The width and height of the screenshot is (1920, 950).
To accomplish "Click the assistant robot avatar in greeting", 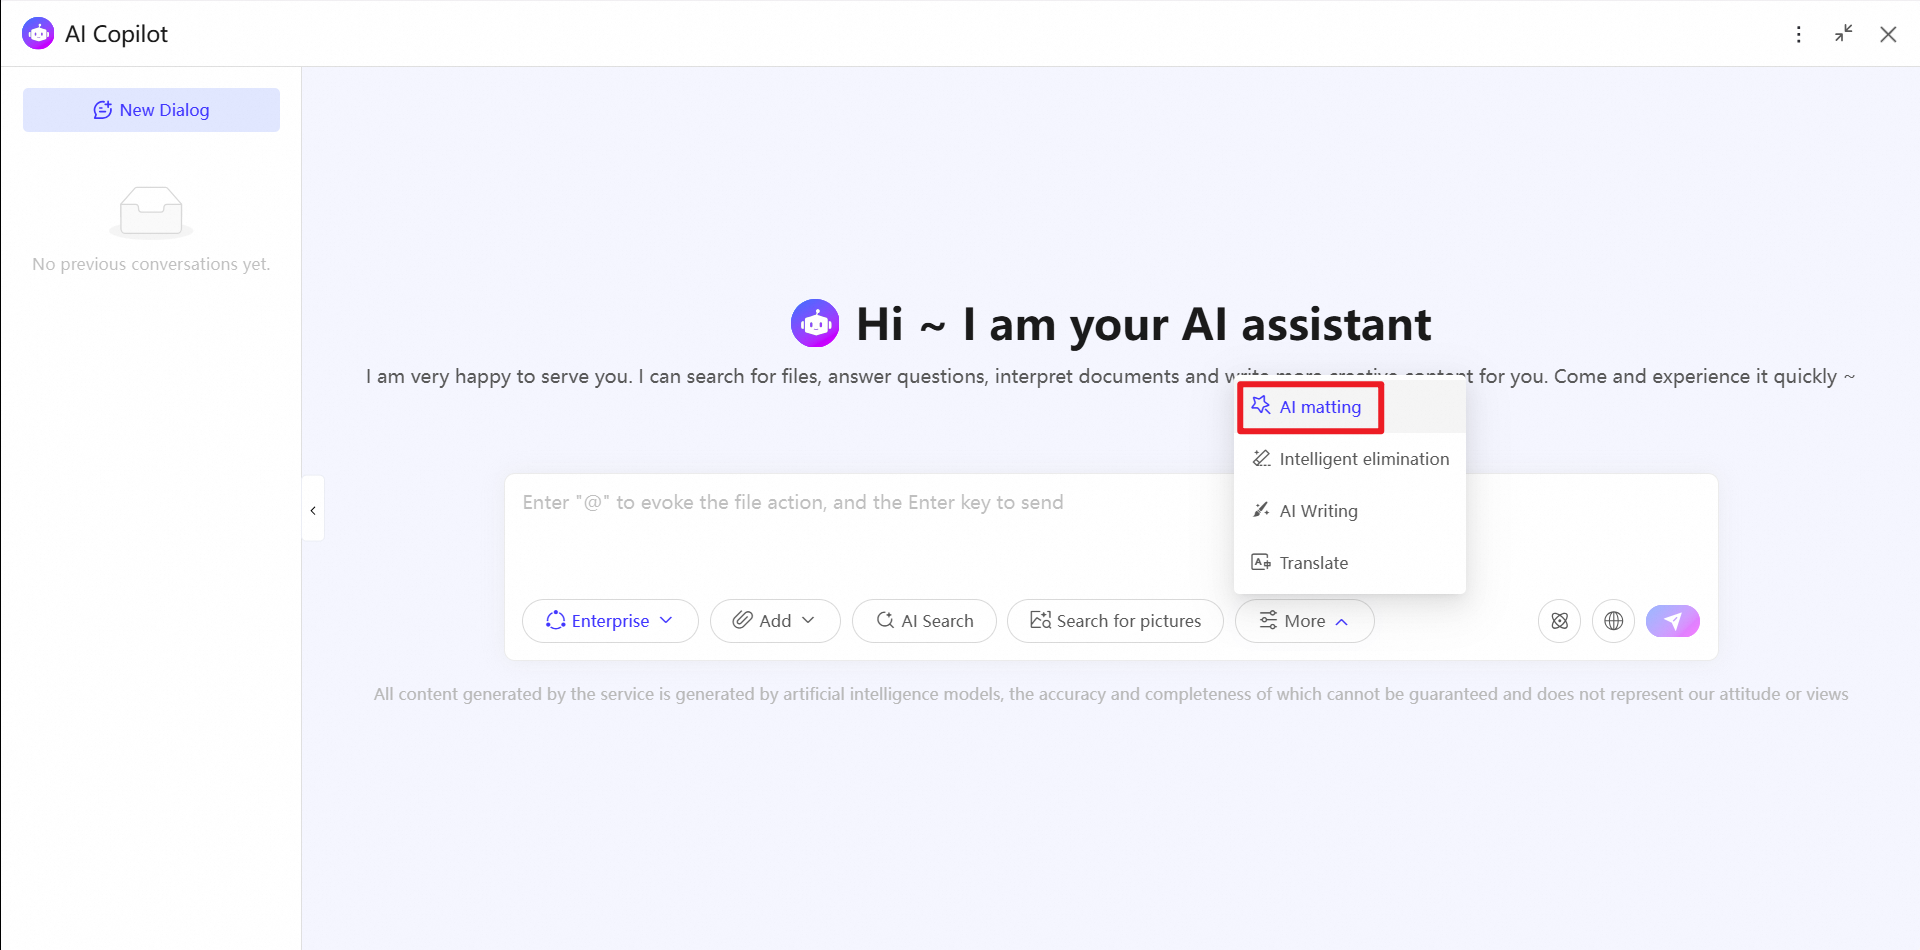I will pos(815,324).
